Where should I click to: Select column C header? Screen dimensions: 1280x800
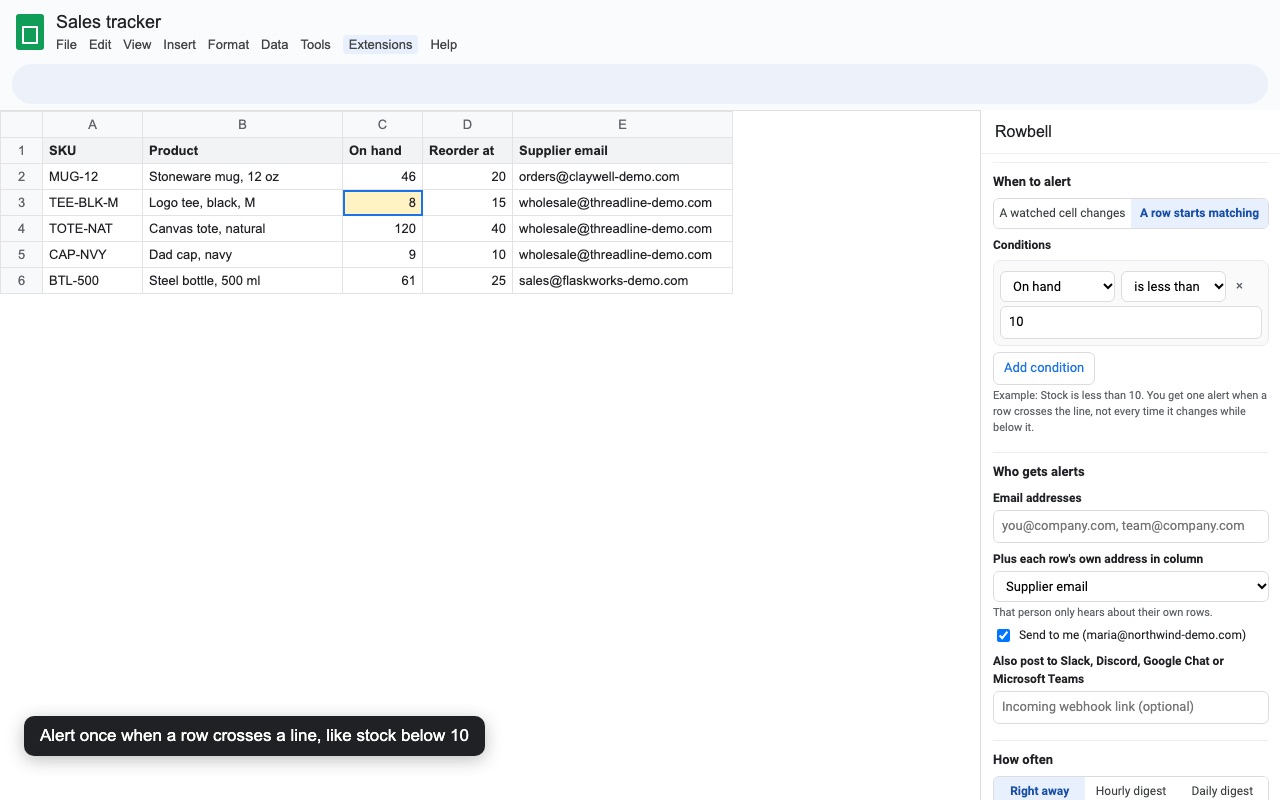382,124
